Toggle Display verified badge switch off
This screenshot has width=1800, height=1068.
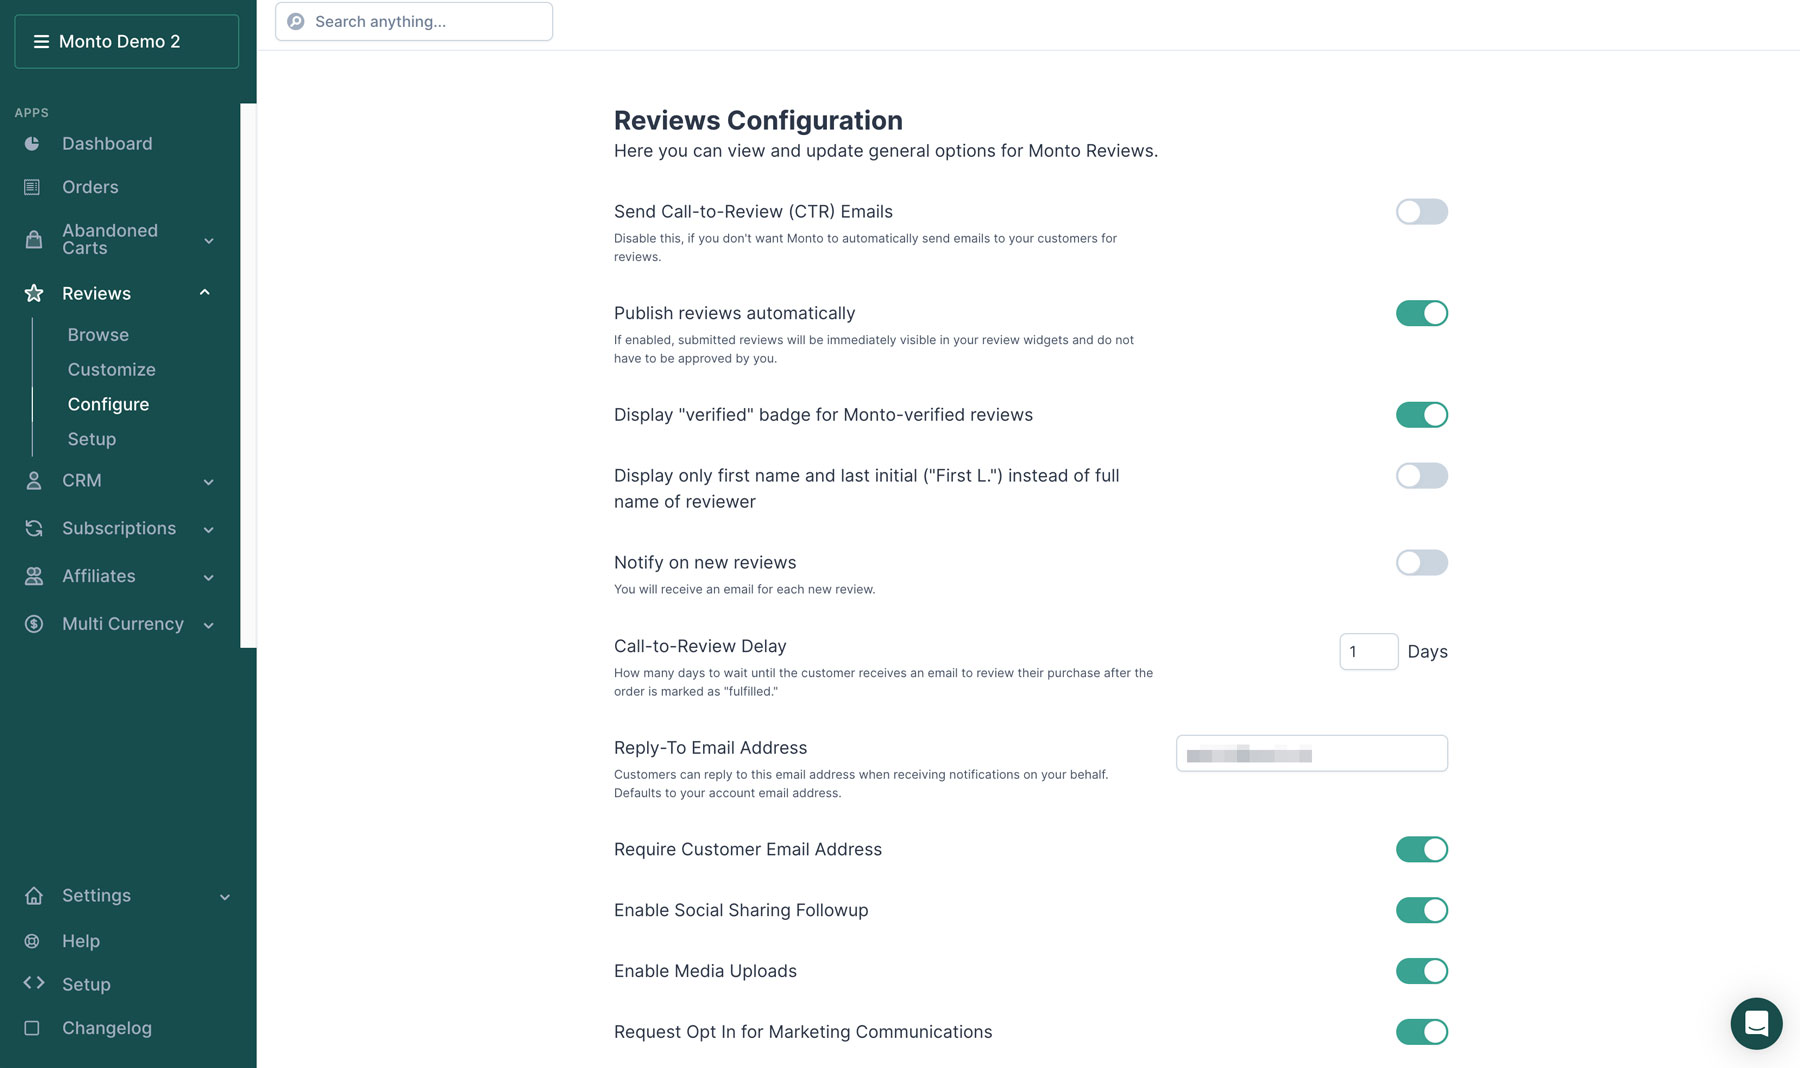click(x=1421, y=415)
